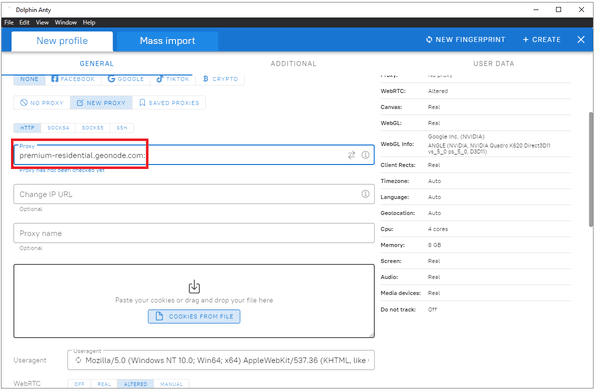
Task: Select SOCKS5 proxy type
Action: tap(93, 128)
